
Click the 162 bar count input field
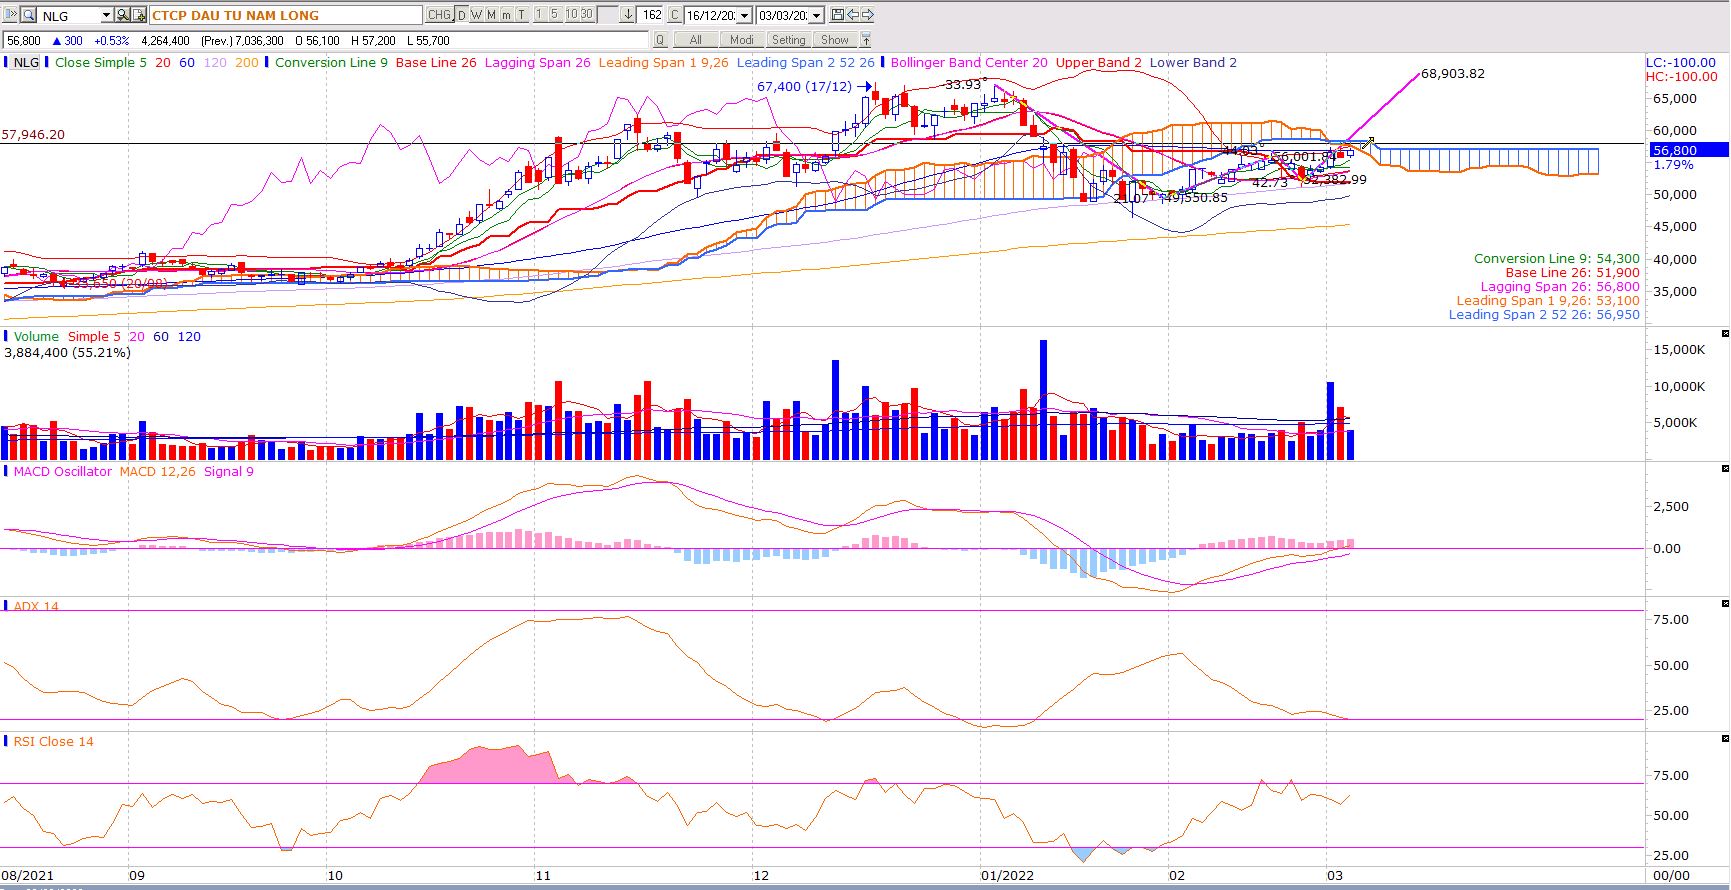pyautogui.click(x=651, y=15)
